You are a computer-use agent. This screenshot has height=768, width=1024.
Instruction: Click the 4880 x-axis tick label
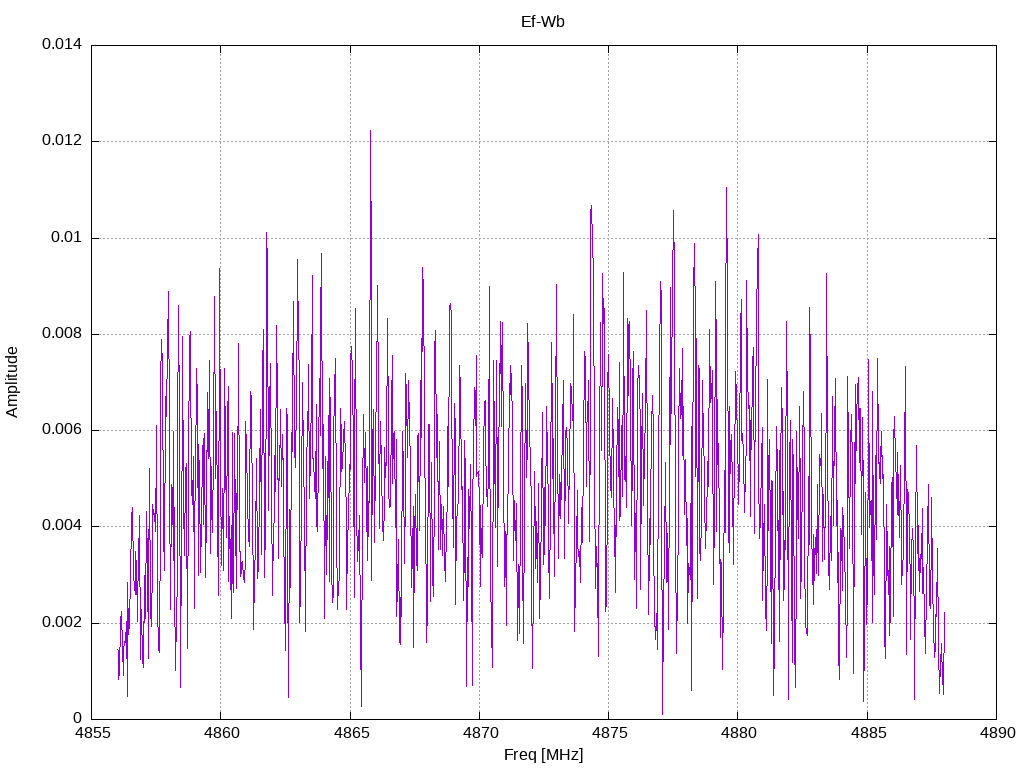[739, 733]
